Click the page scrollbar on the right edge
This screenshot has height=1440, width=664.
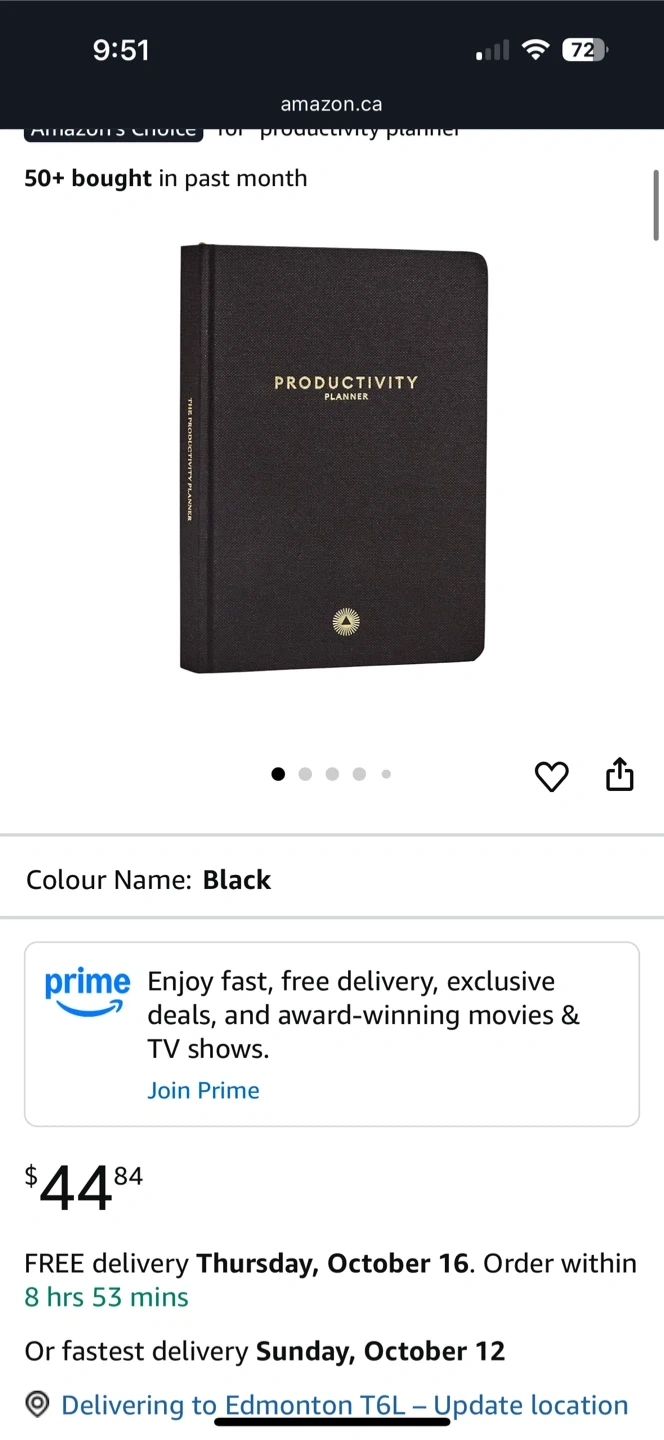point(656,205)
